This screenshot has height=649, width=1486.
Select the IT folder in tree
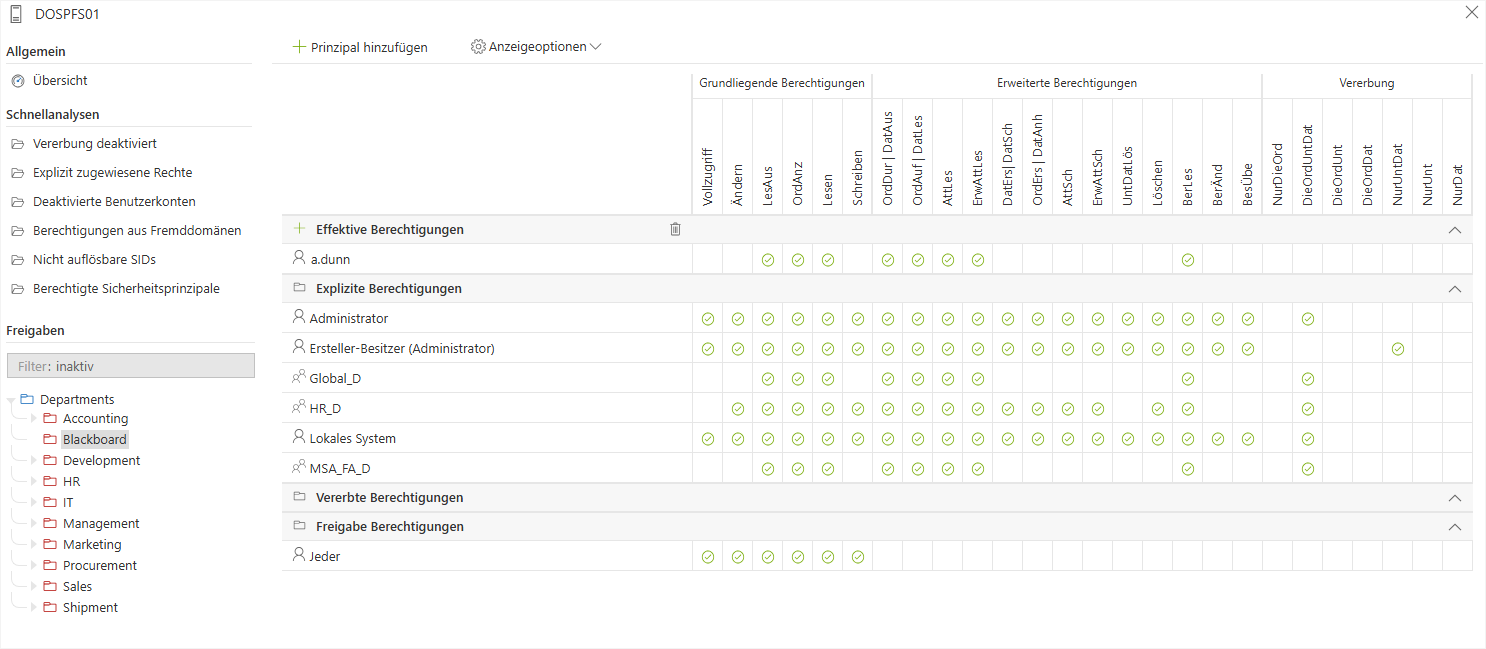click(x=68, y=502)
